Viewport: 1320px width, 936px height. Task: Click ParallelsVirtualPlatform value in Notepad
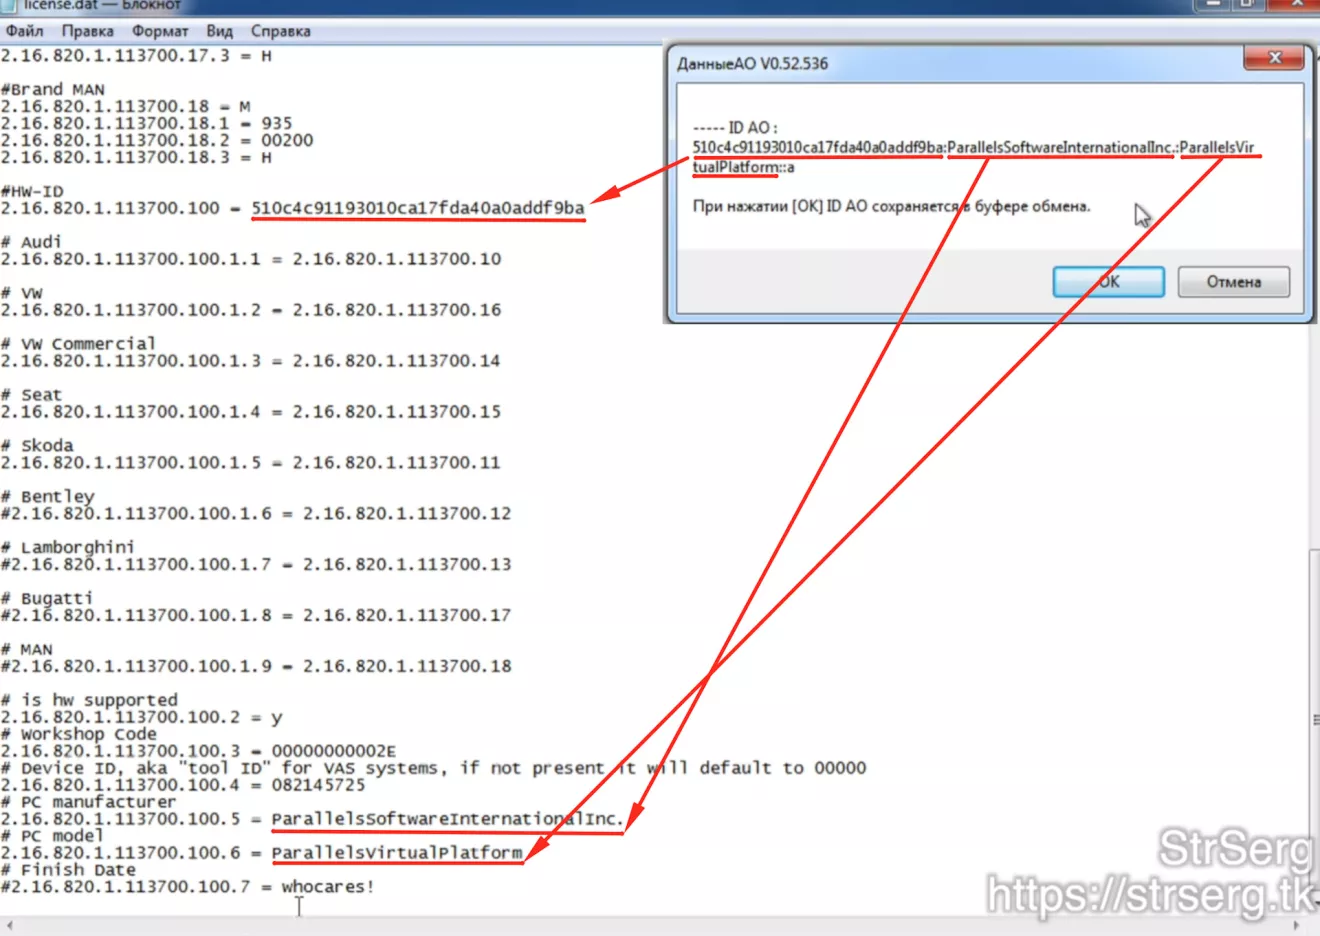coord(397,853)
